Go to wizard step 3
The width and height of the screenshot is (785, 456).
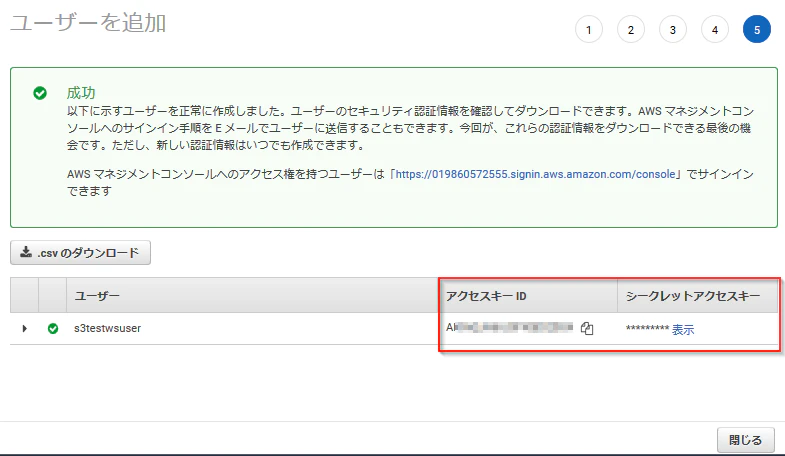pos(673,30)
